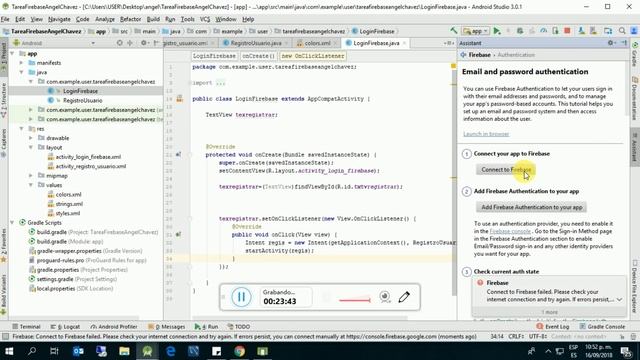The image size is (640, 360).
Task: Expand the Firebase notification chevron
Action: tap(620, 300)
